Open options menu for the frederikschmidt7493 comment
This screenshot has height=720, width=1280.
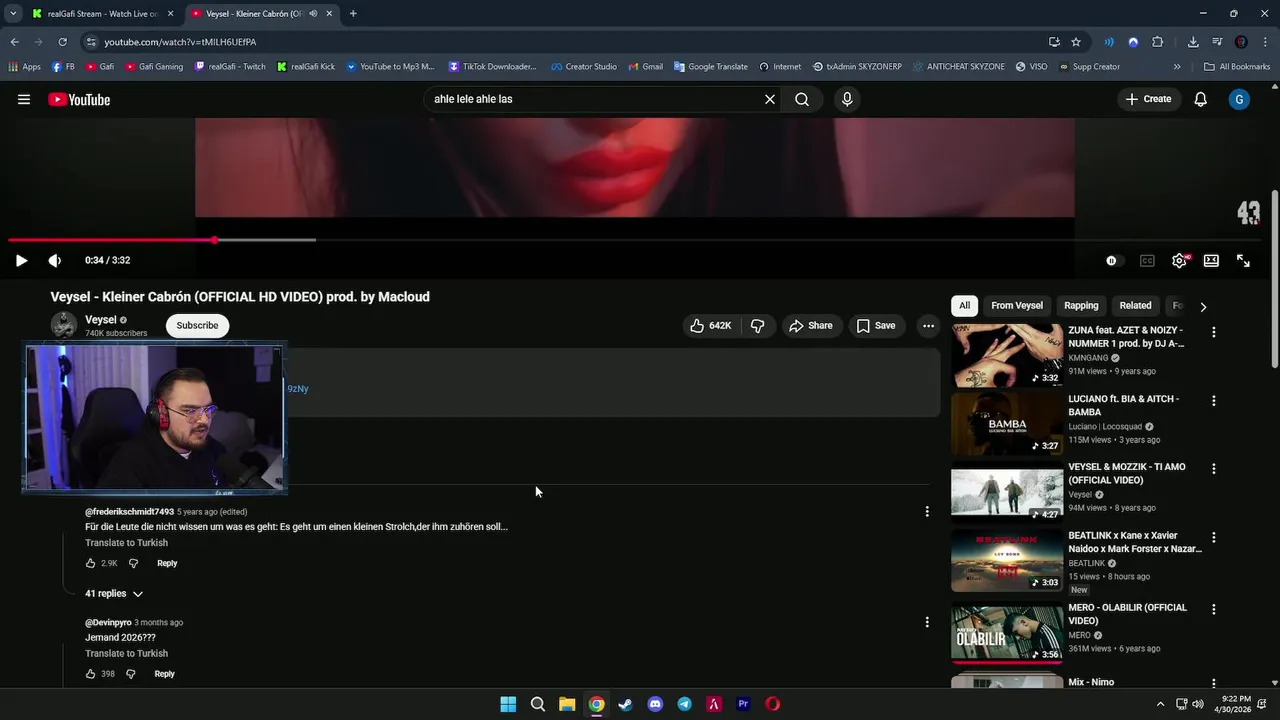tap(927, 511)
